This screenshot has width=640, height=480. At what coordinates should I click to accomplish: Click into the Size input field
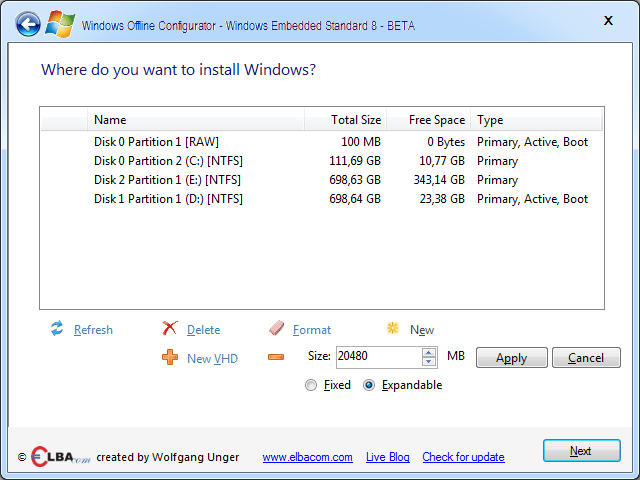(x=379, y=357)
